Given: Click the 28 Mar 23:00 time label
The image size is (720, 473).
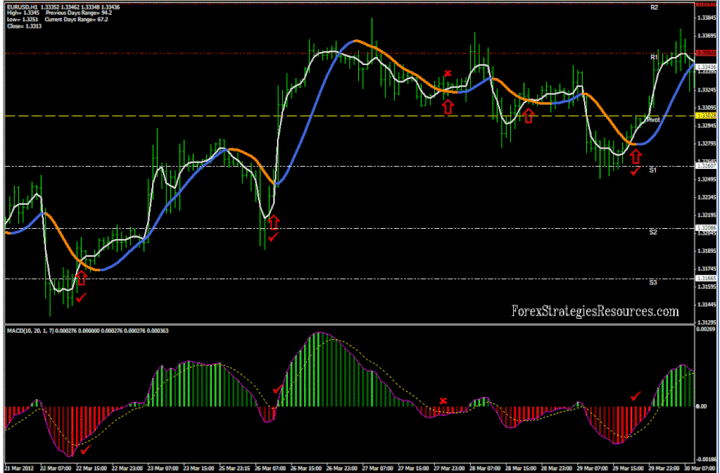Looking at the screenshot, I should coord(557,468).
